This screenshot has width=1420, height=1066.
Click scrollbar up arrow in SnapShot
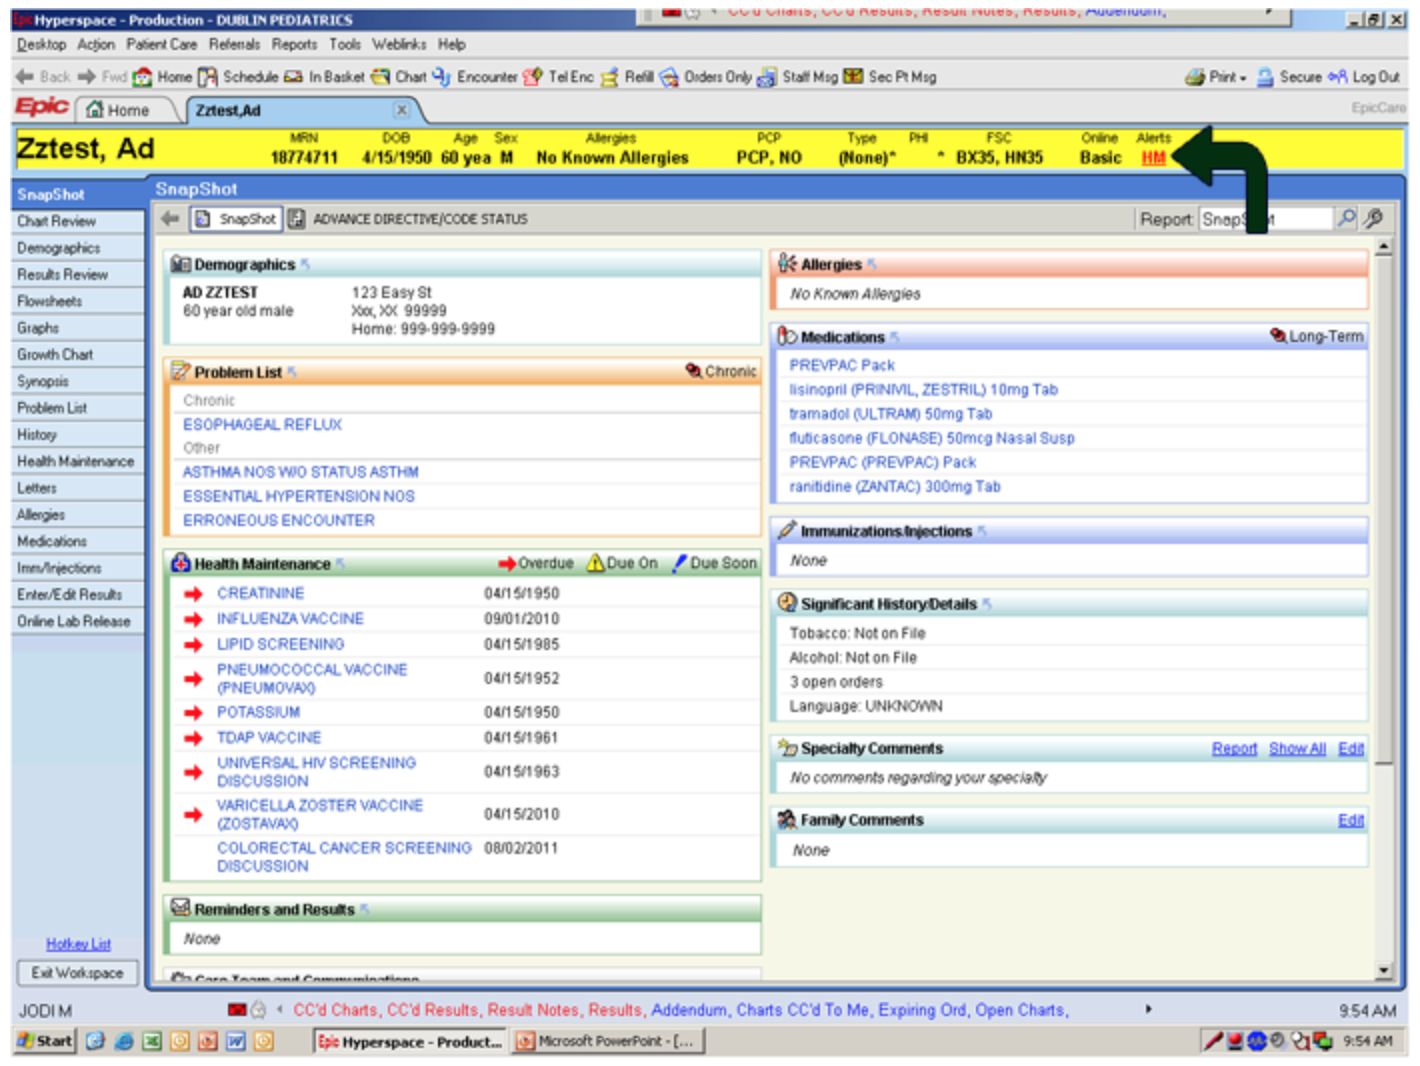tap(1384, 246)
